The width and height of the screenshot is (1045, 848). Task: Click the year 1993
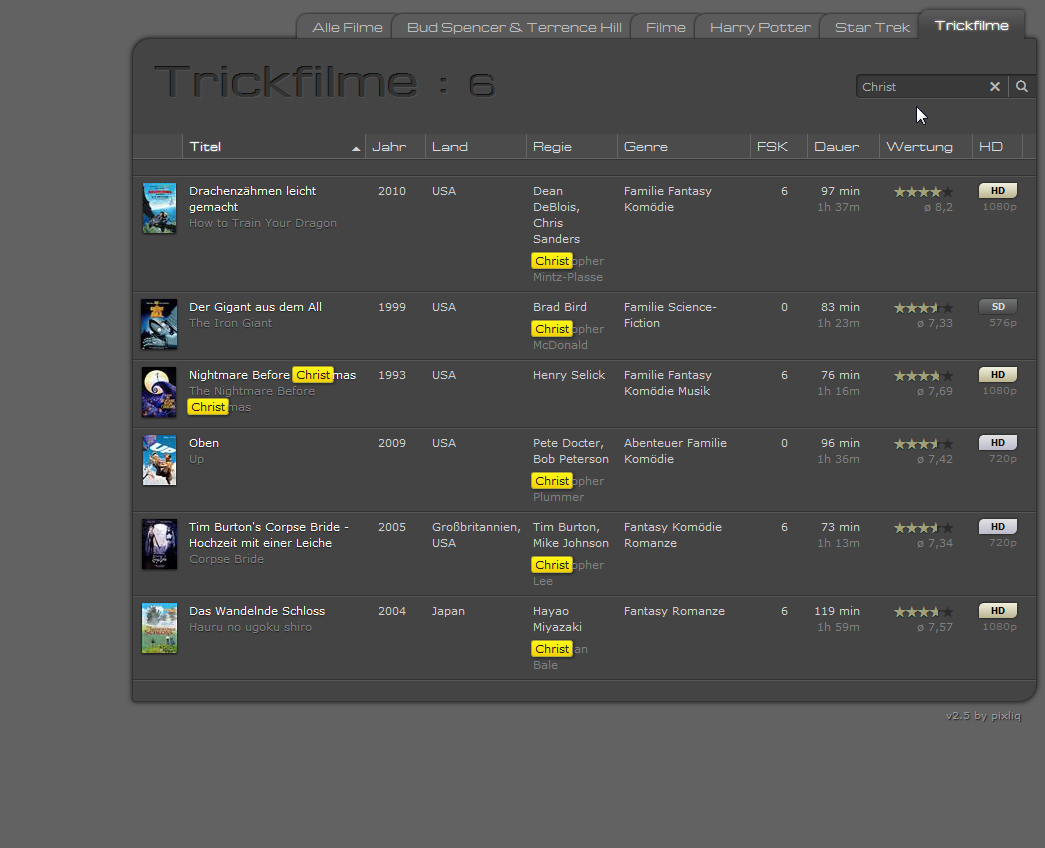click(x=392, y=375)
